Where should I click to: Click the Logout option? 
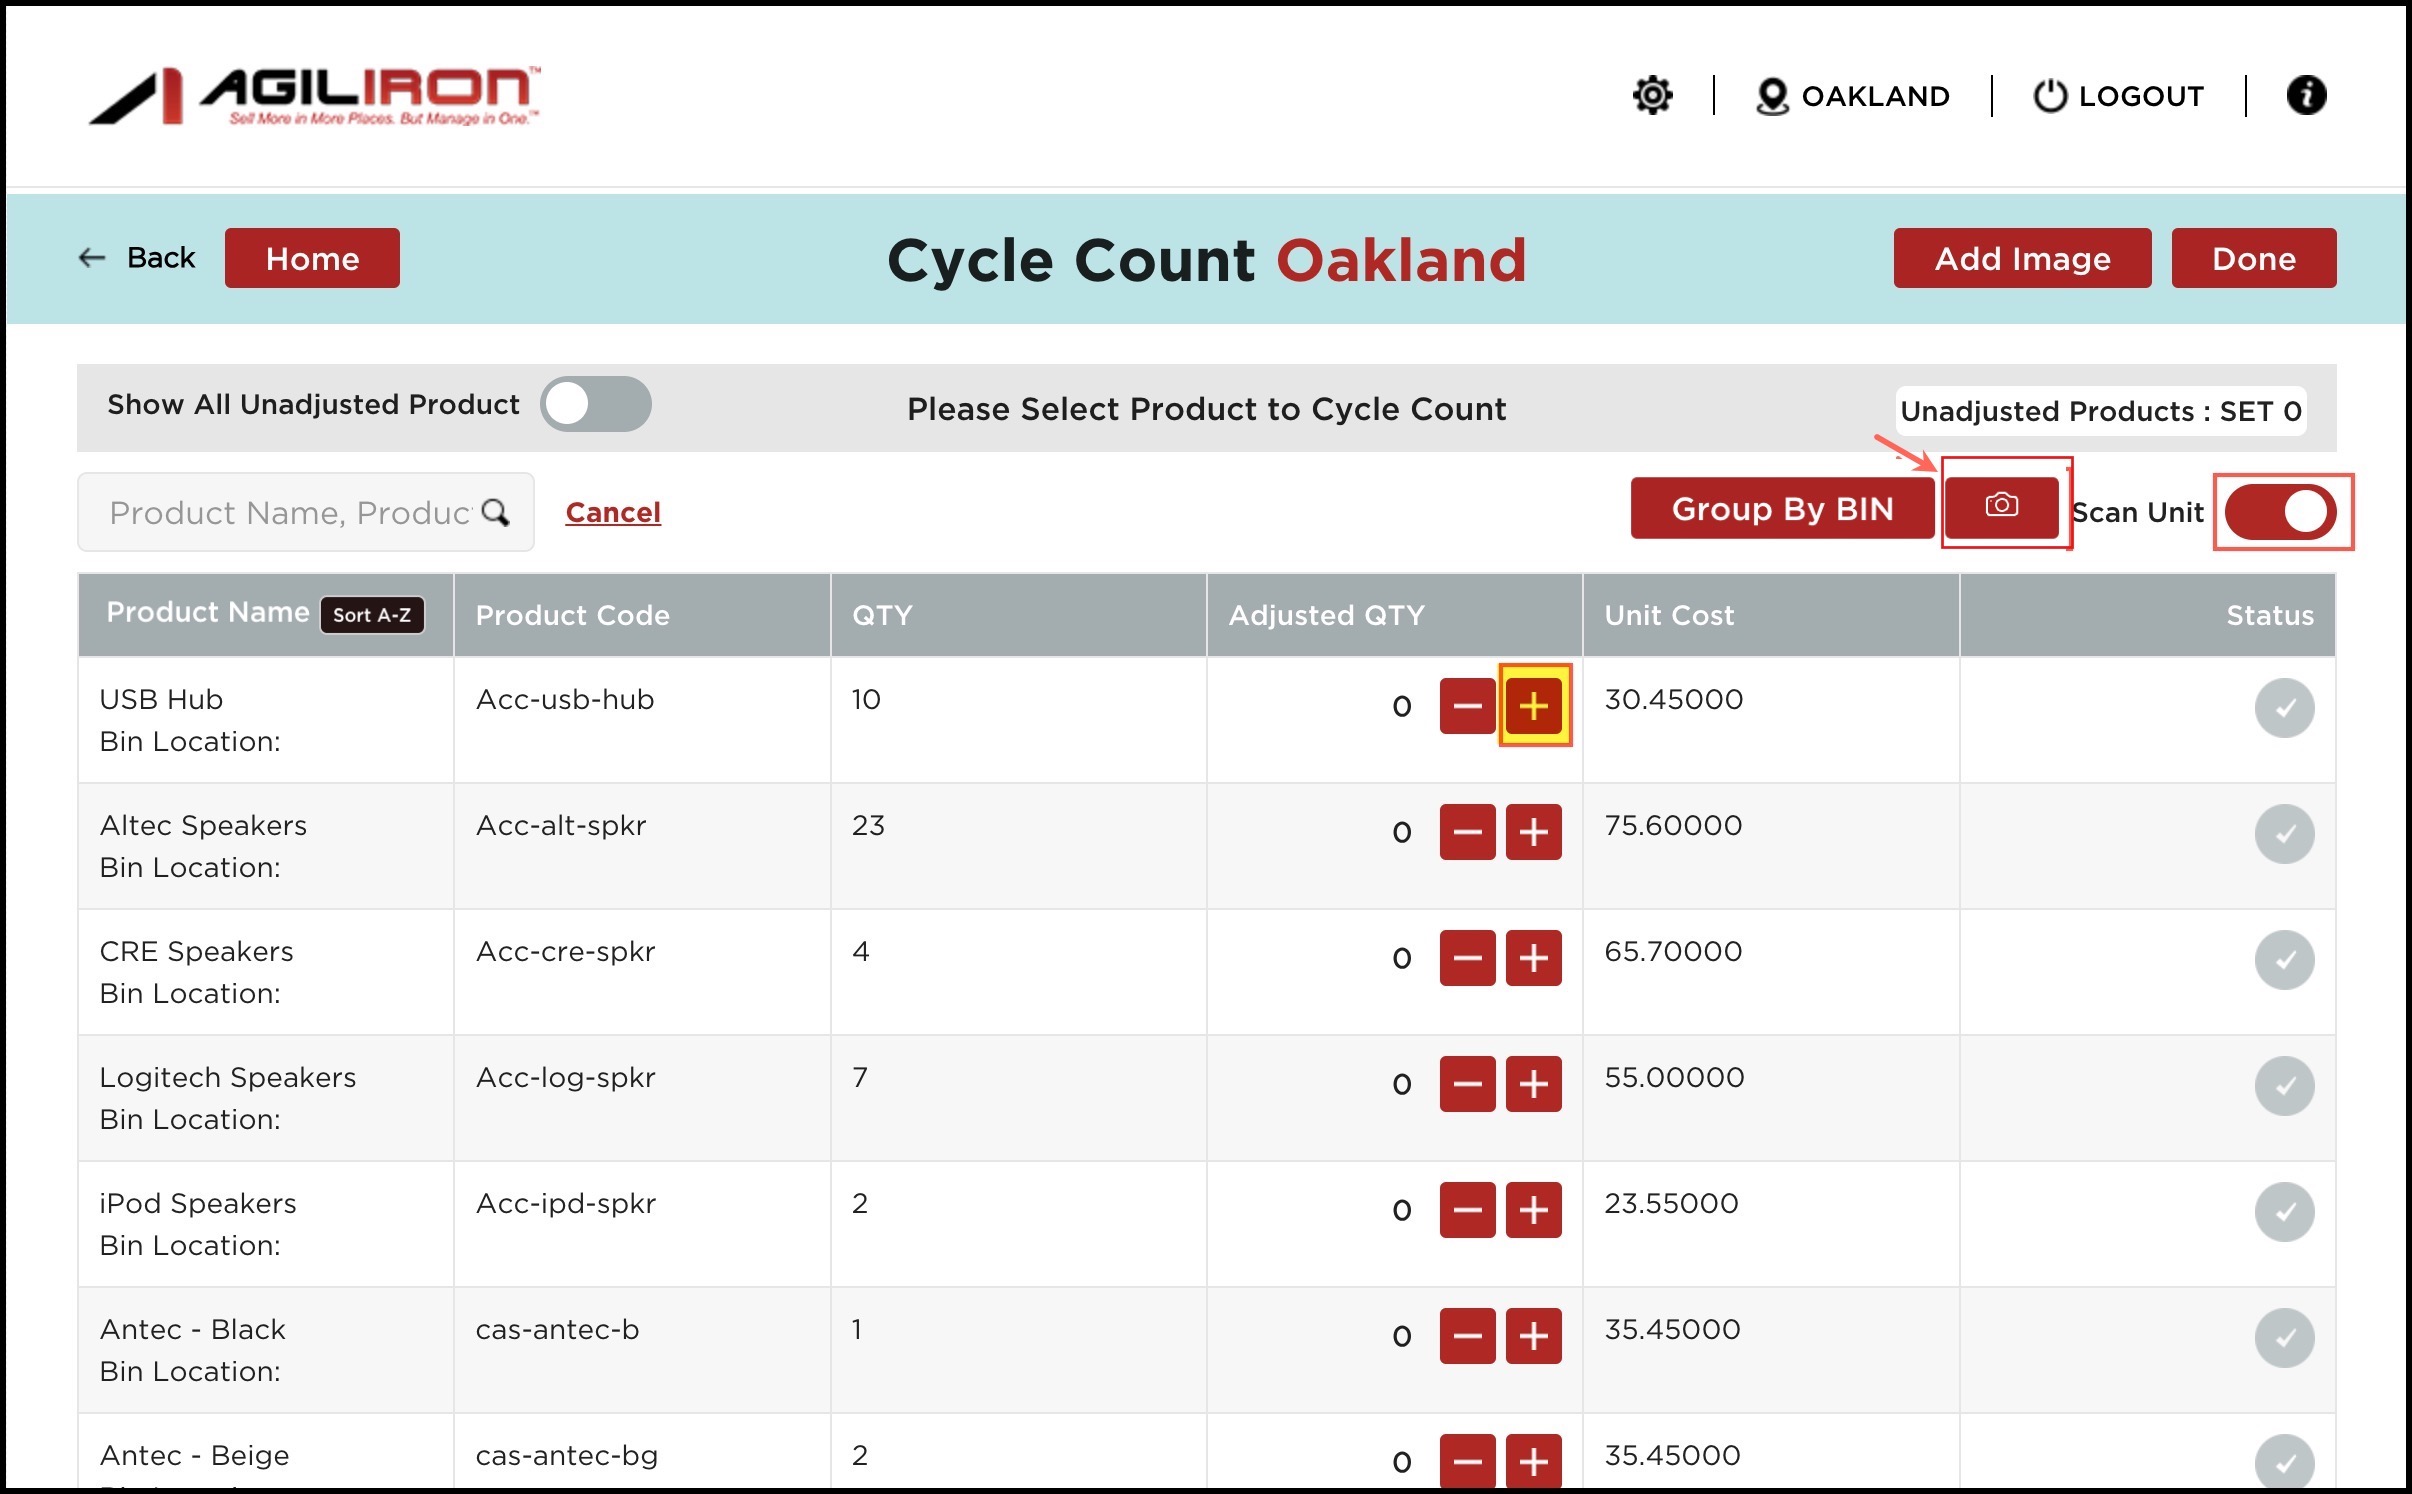[x=2119, y=96]
